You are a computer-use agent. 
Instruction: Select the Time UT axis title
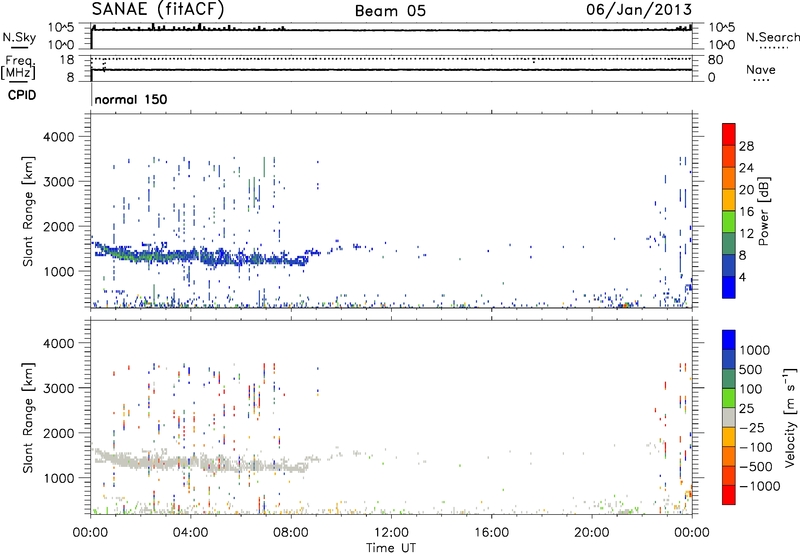point(391,548)
